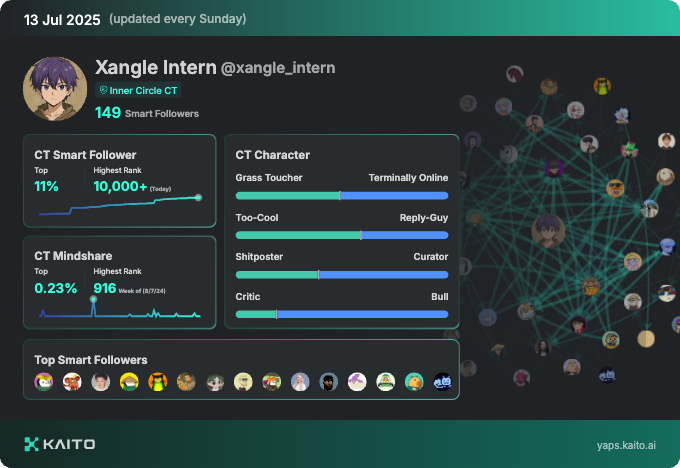
Task: Select the UFO alien follower avatar
Action: (386, 382)
